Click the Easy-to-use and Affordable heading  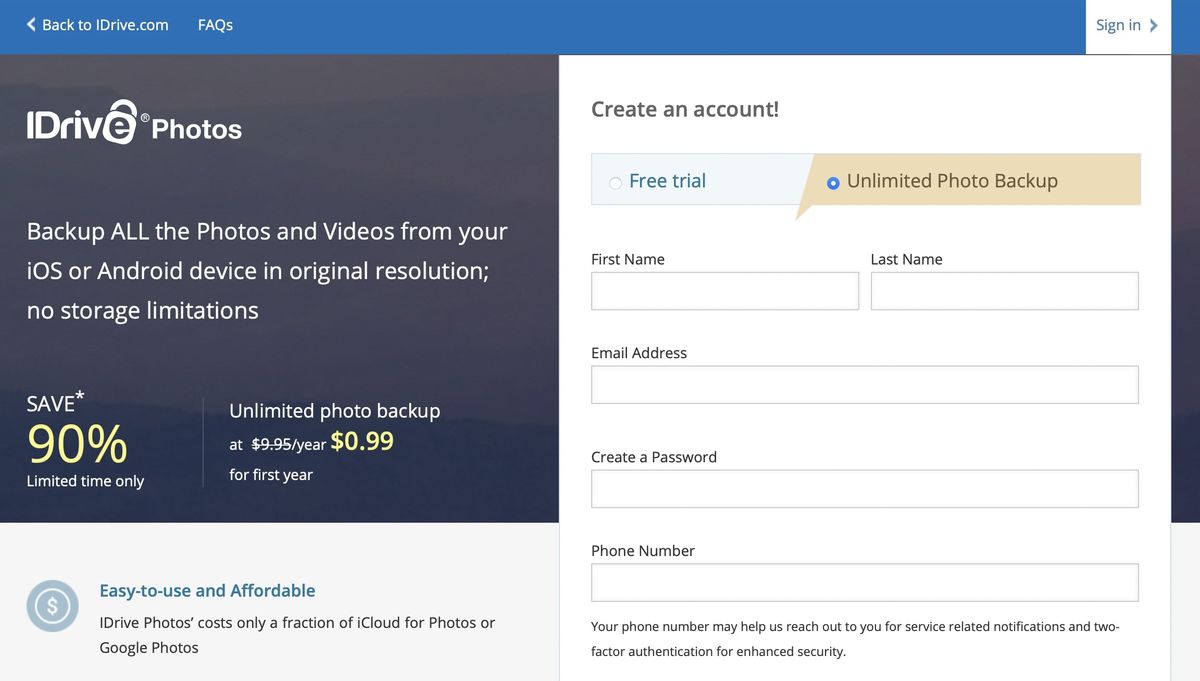click(x=207, y=590)
